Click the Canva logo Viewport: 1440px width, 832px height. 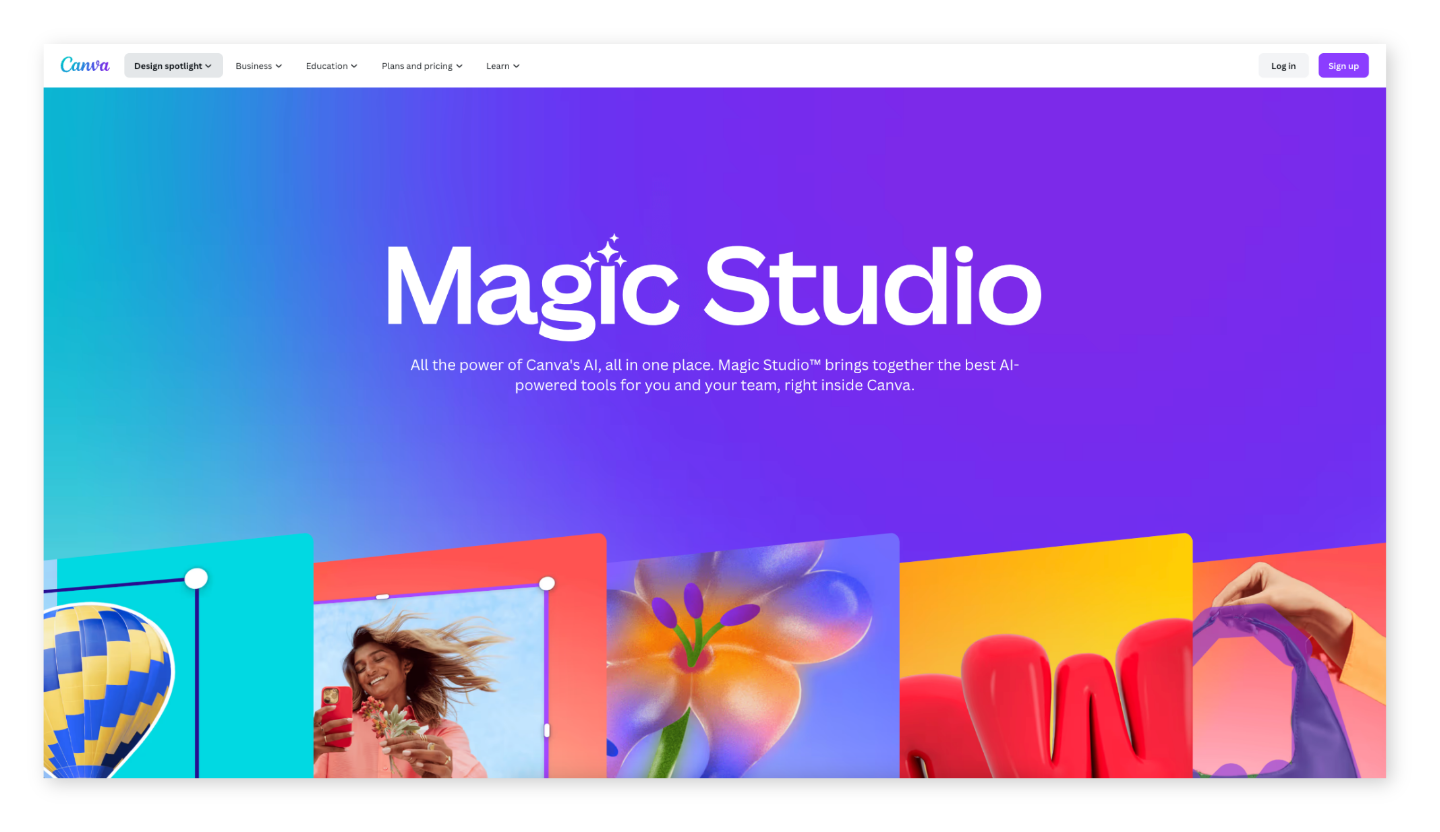[85, 65]
